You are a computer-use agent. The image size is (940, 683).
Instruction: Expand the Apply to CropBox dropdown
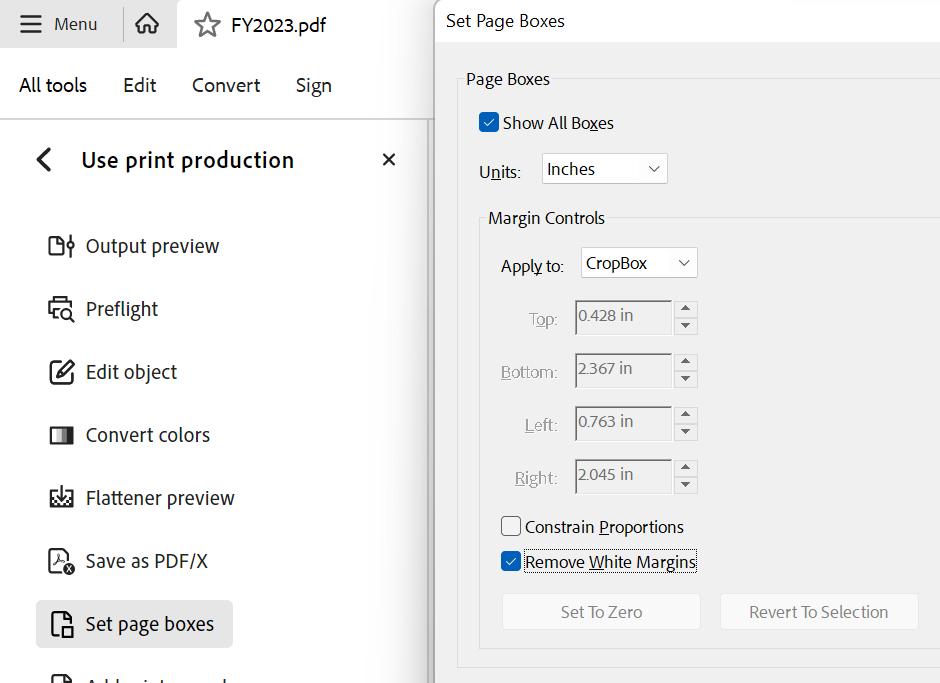coord(638,263)
